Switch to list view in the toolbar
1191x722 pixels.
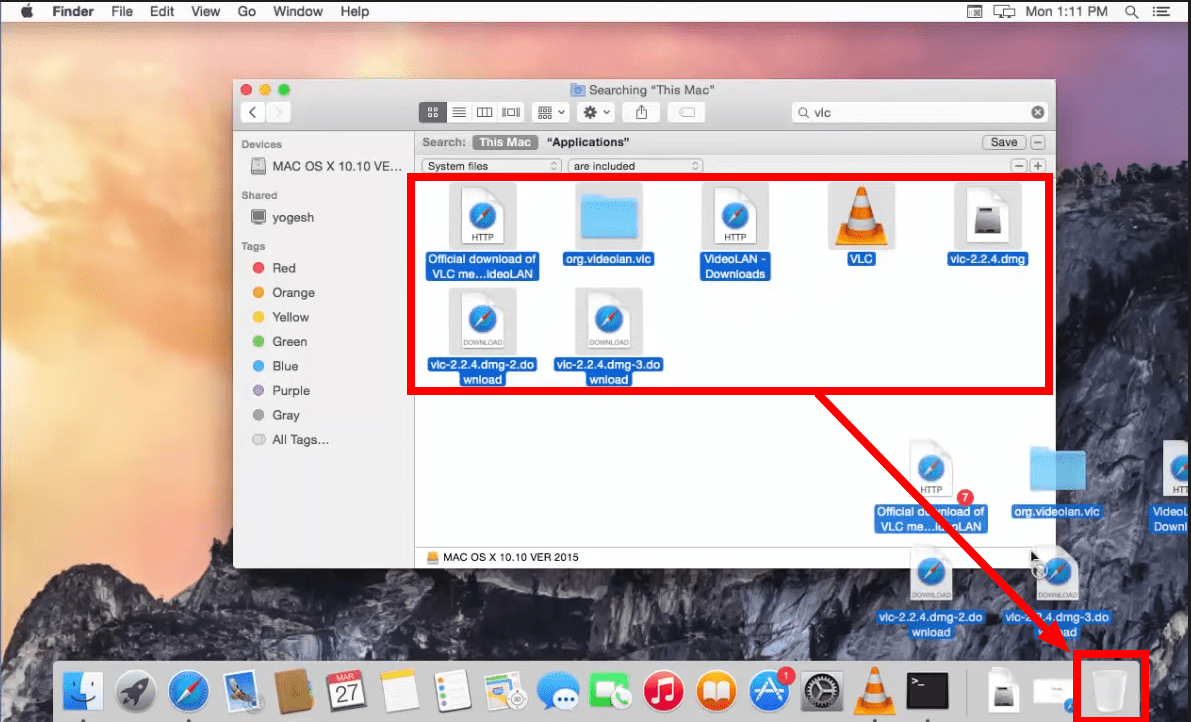click(459, 112)
